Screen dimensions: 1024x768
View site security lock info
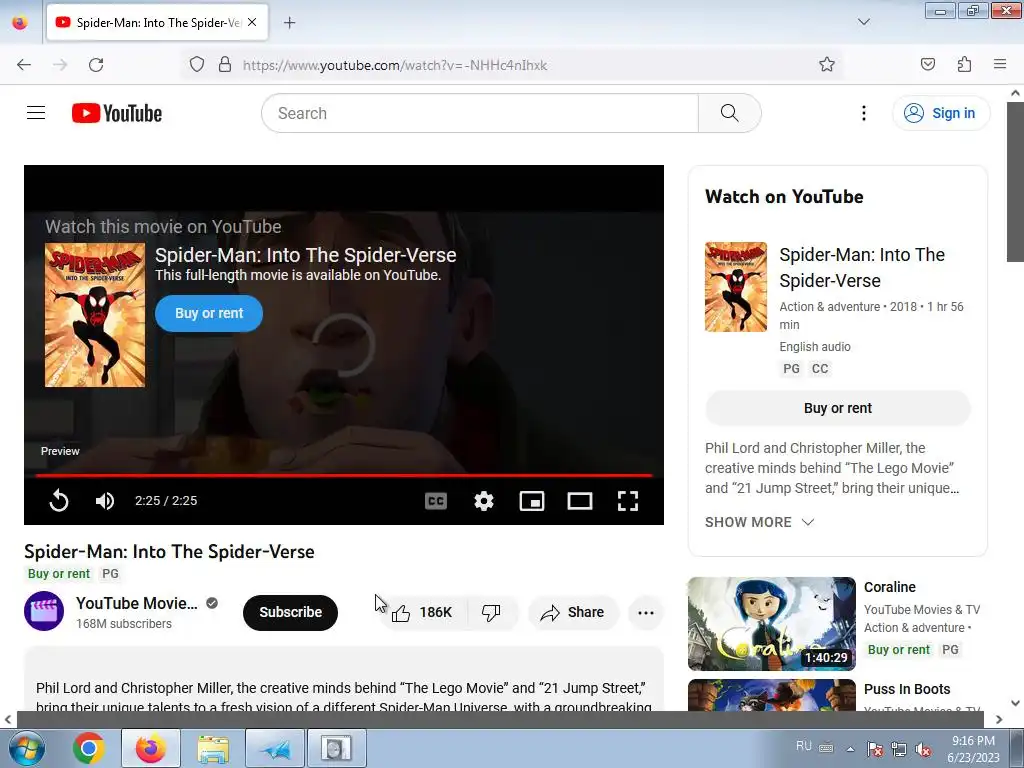[x=225, y=65]
